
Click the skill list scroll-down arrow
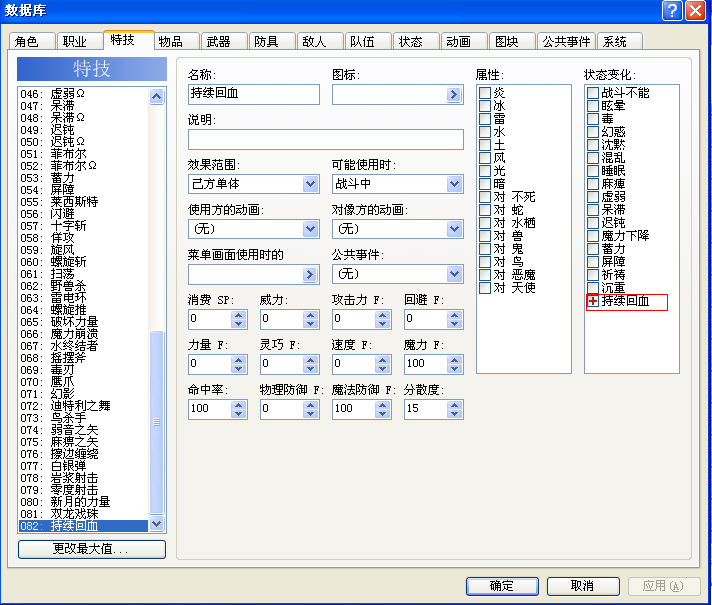(x=156, y=523)
